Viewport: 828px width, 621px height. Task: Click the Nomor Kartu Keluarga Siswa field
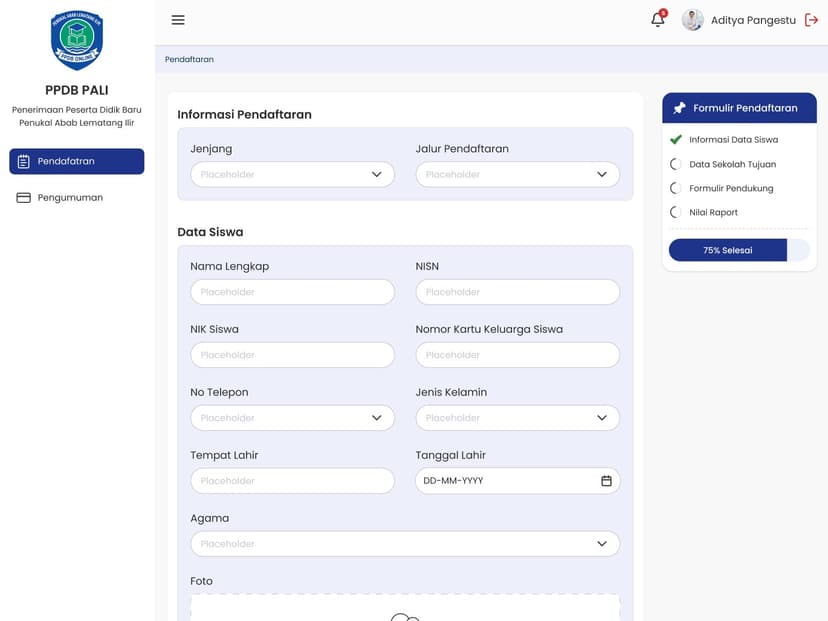coord(518,355)
